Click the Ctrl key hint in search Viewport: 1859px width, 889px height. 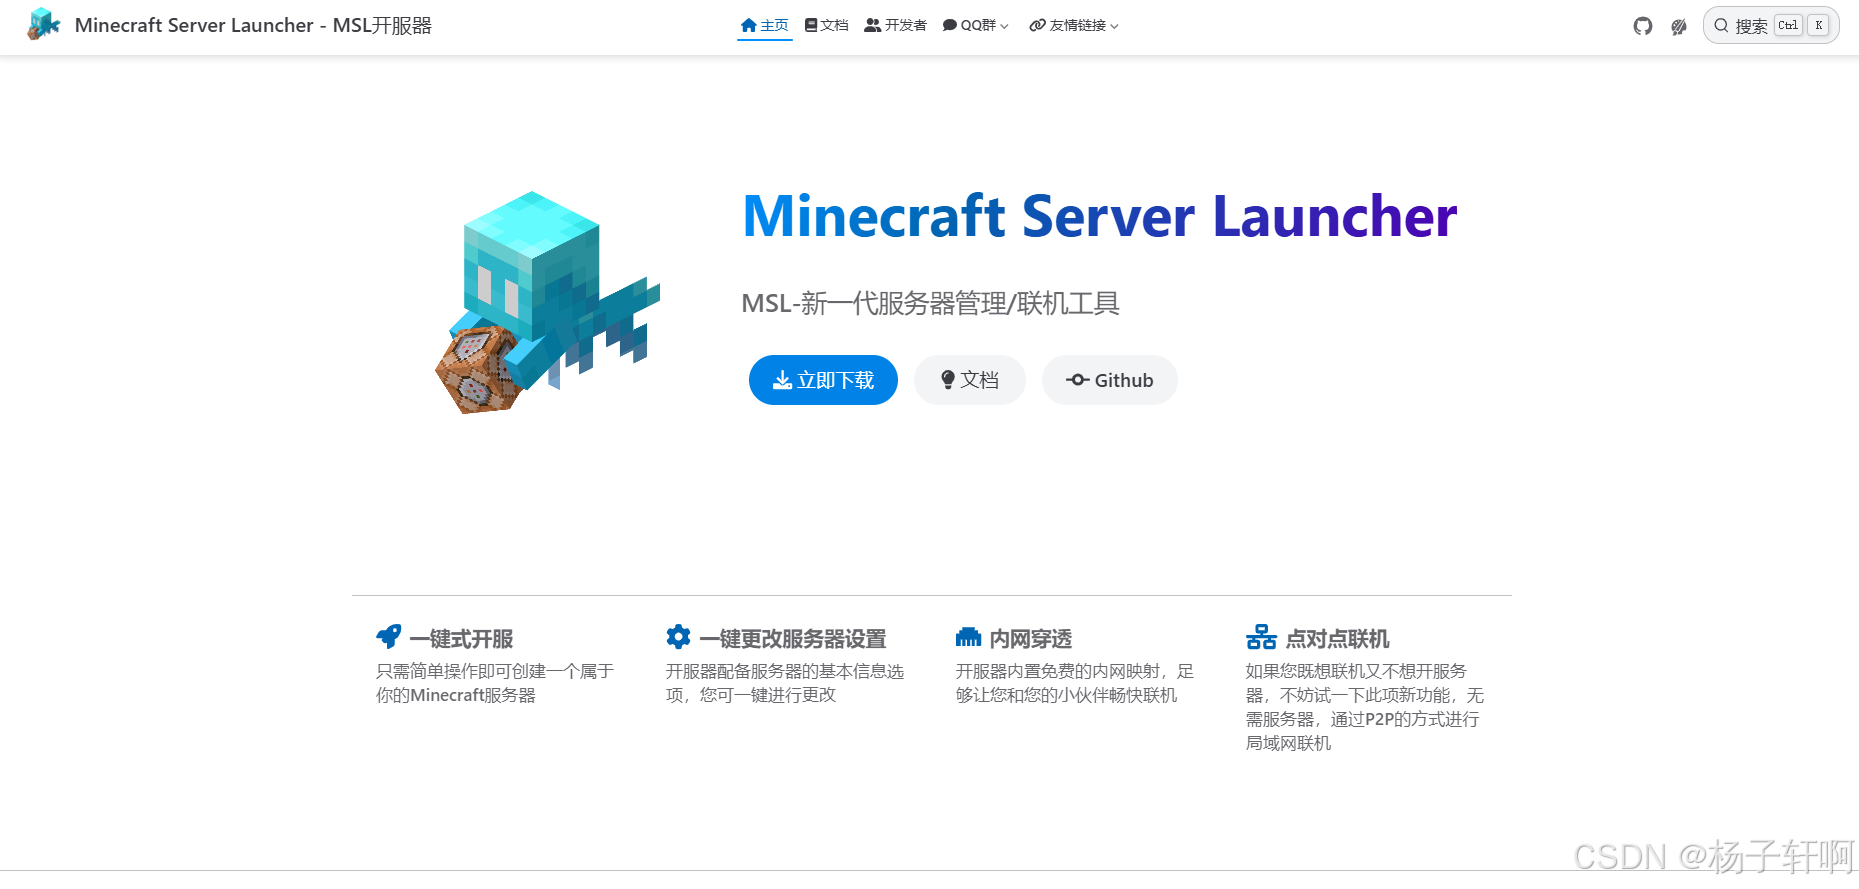(x=1788, y=26)
